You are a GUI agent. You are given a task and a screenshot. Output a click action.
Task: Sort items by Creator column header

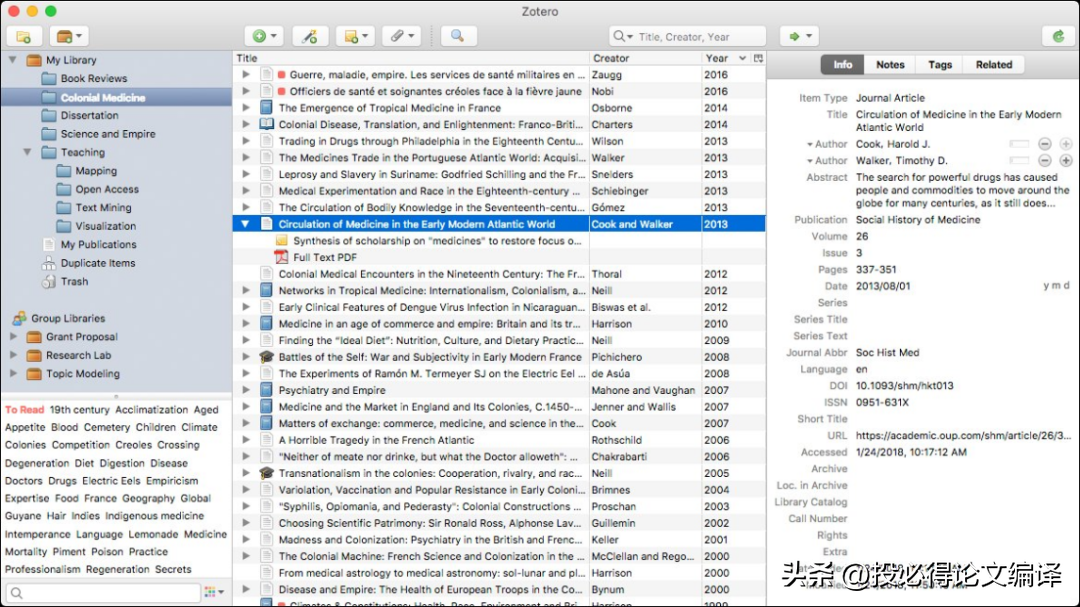645,59
